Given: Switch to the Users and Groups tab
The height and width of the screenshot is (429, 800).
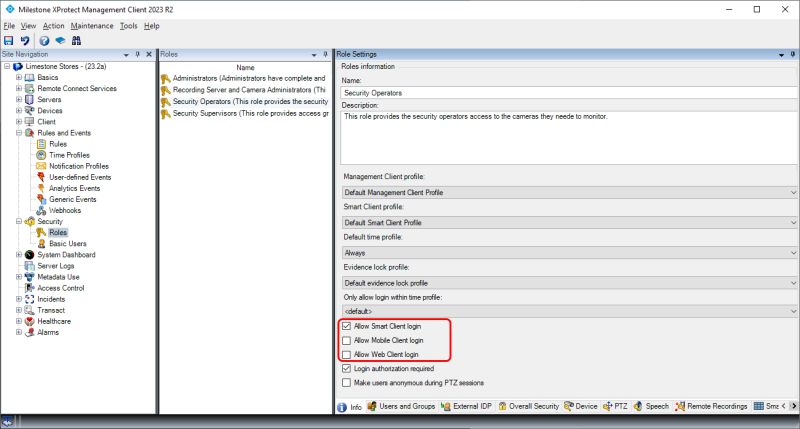Looking at the screenshot, I should (401, 407).
